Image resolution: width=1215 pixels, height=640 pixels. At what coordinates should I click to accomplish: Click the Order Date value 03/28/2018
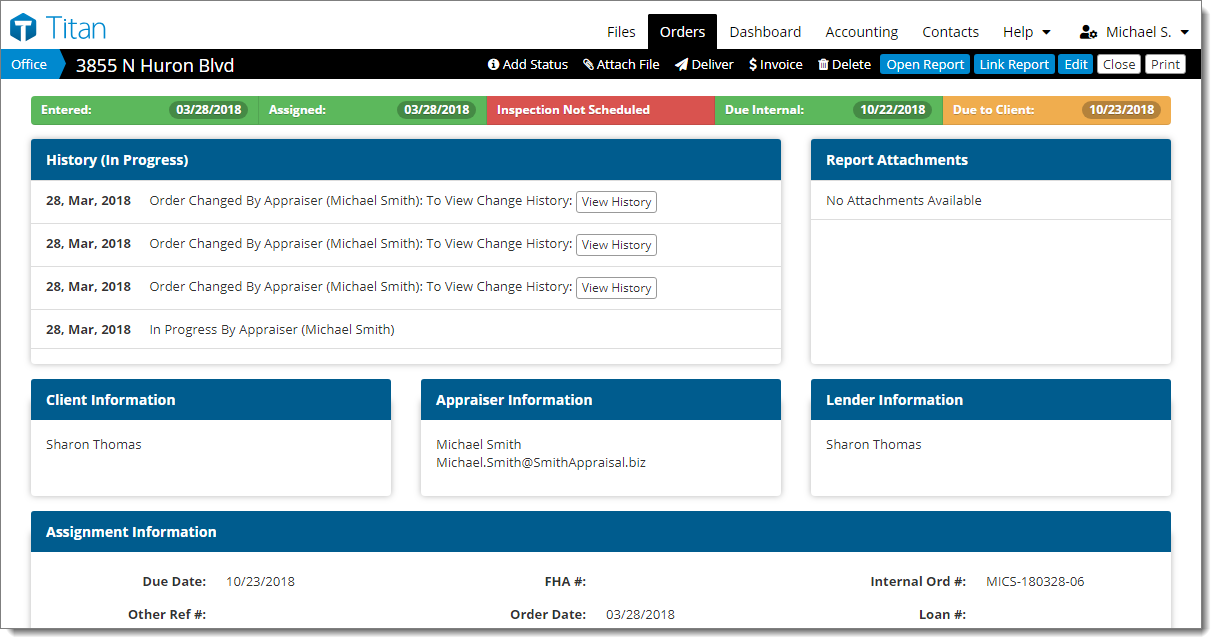(x=640, y=614)
